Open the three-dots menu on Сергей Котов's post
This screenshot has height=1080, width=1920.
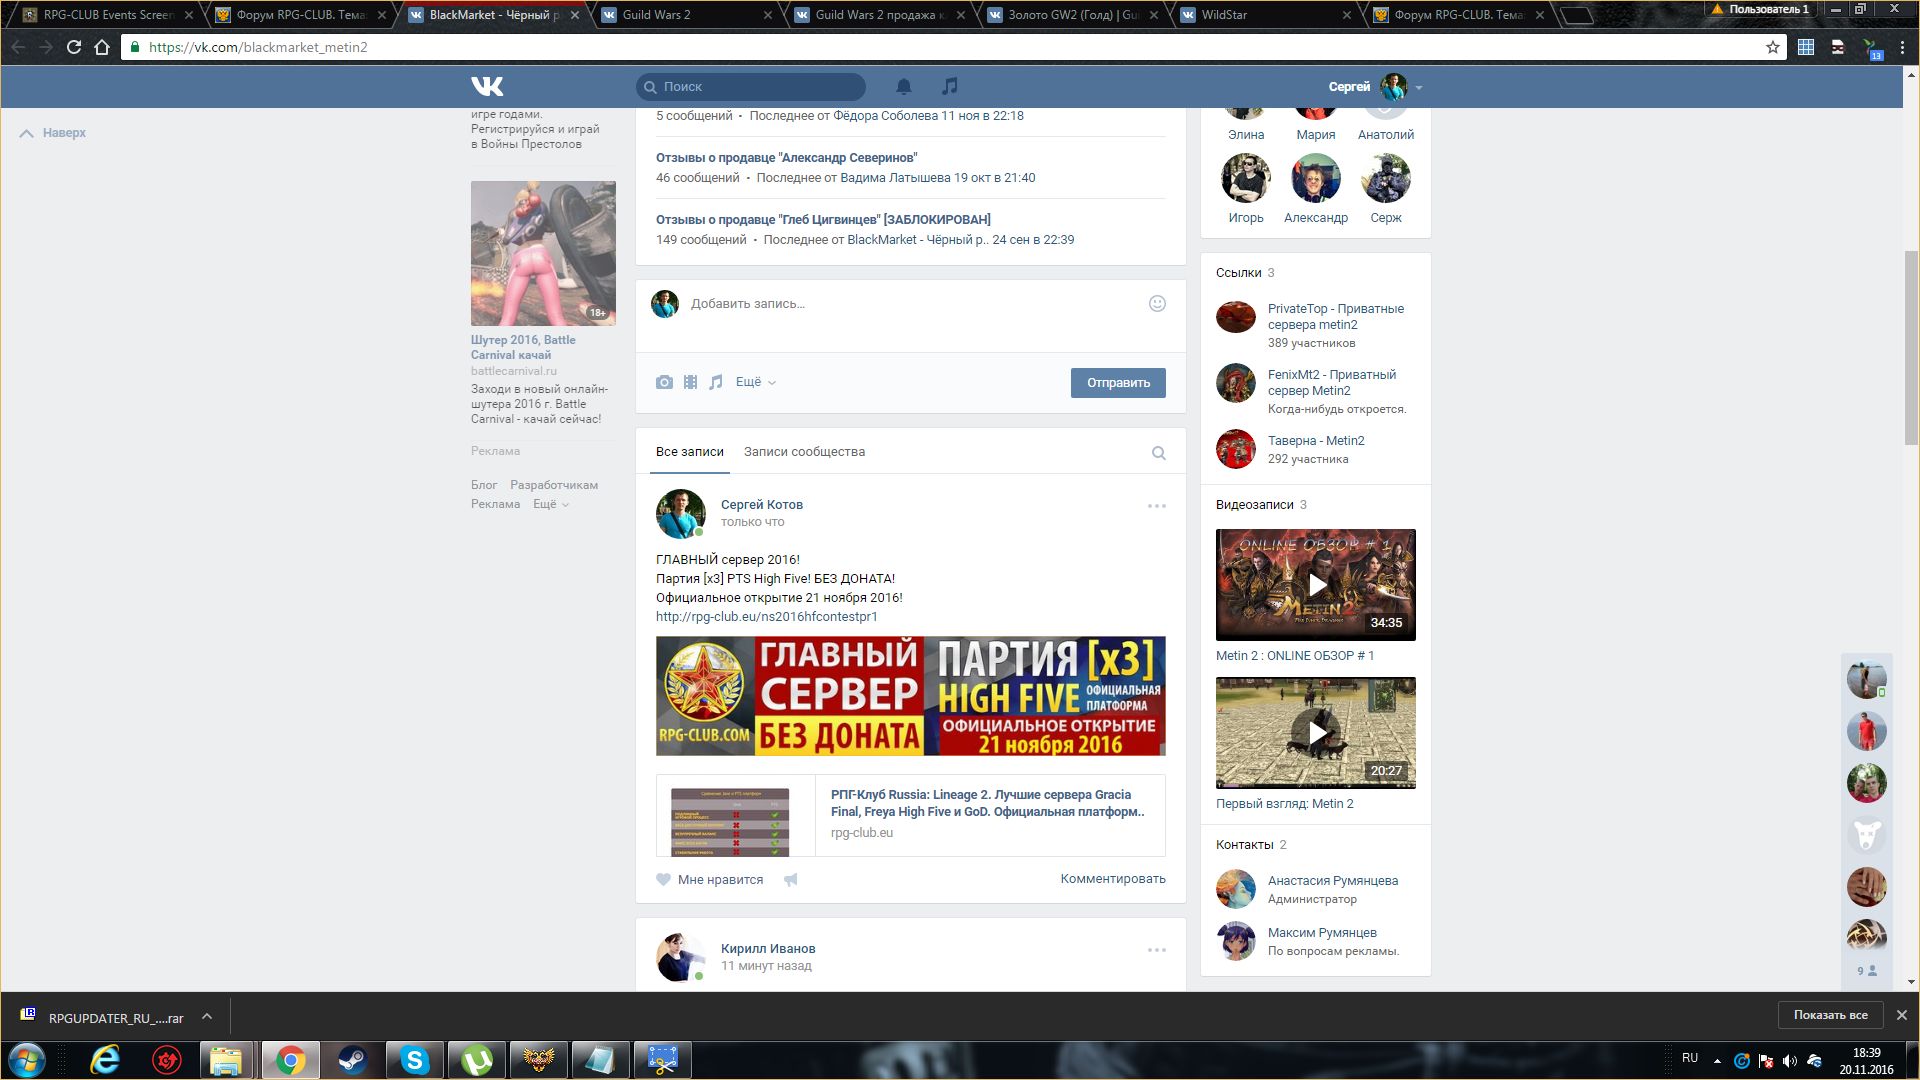tap(1156, 506)
